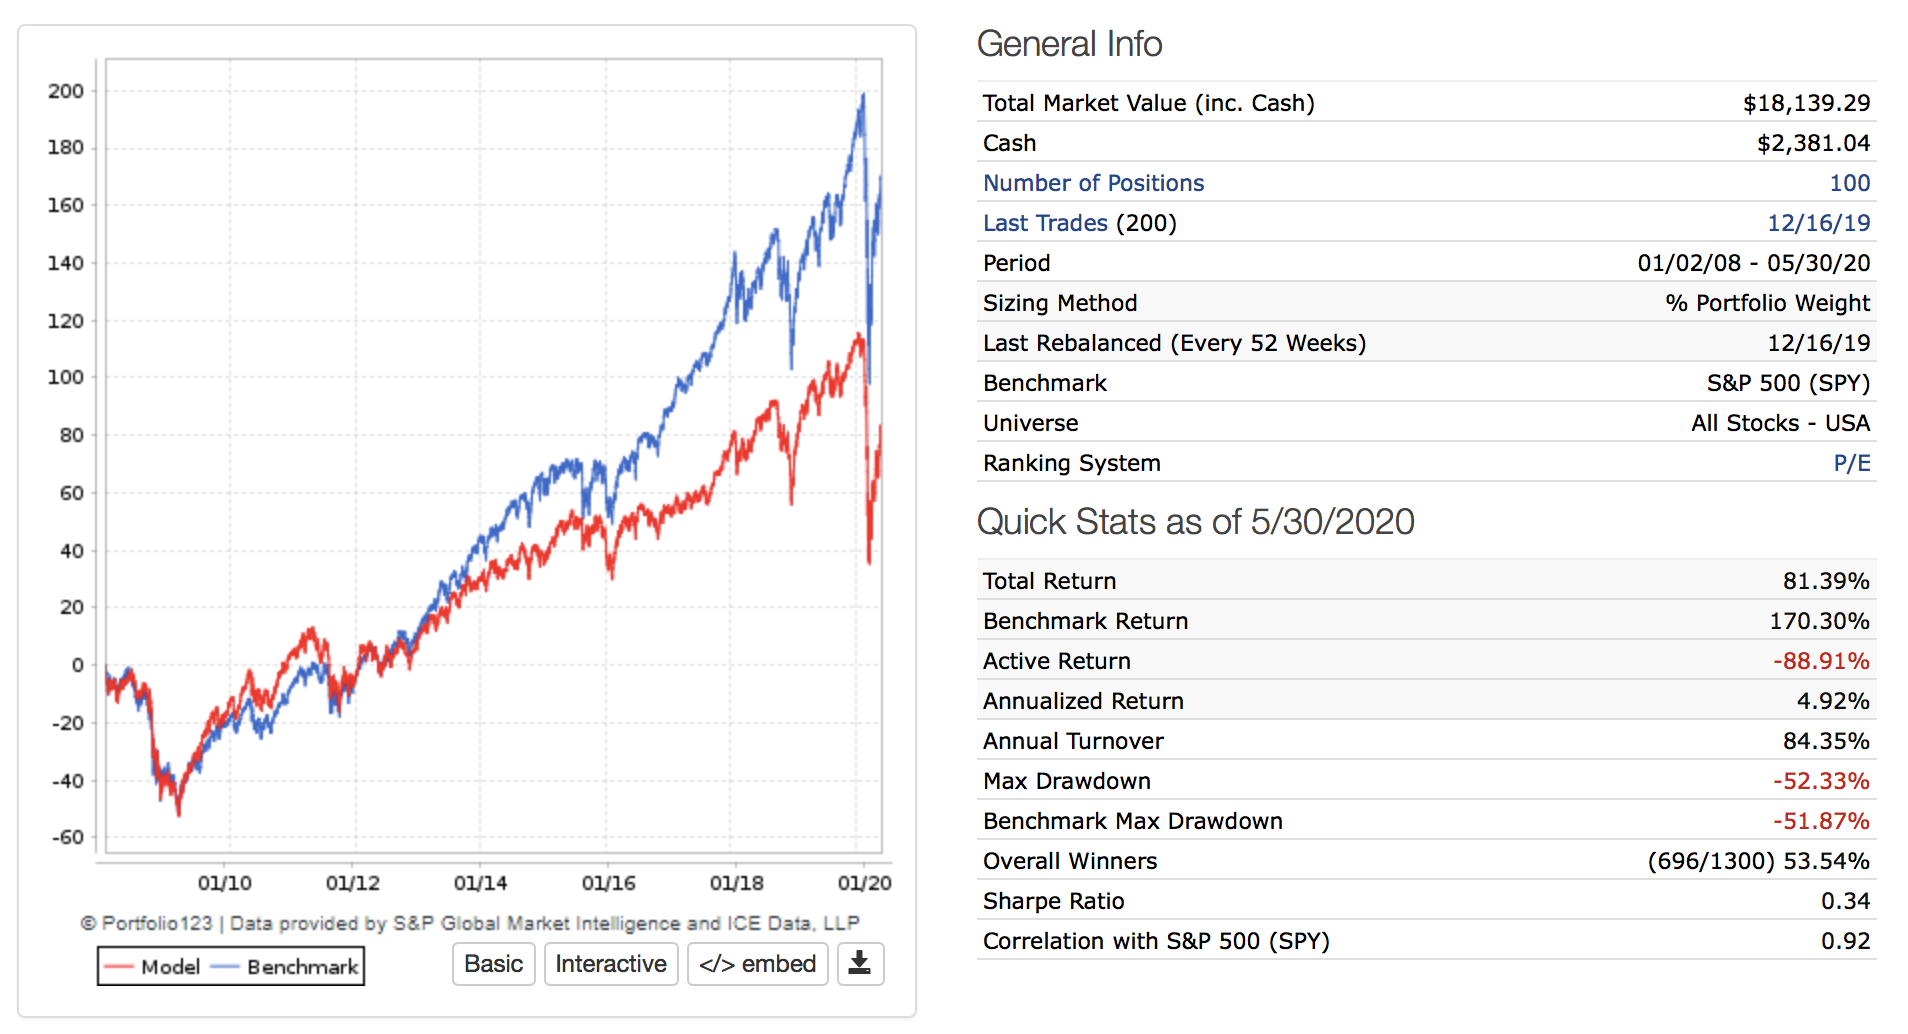This screenshot has width=1908, height=1034.
Task: Click the 01/20 label on chart axis
Action: coord(864,883)
